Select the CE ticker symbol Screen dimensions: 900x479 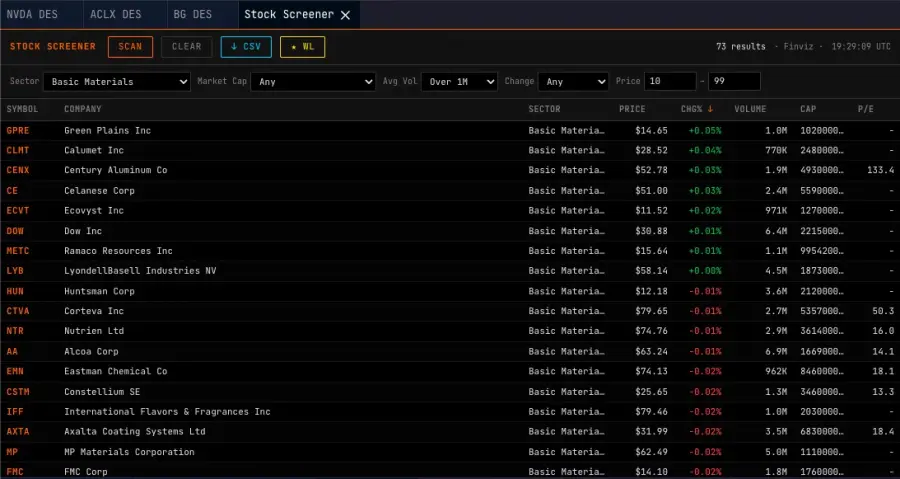tap(12, 190)
